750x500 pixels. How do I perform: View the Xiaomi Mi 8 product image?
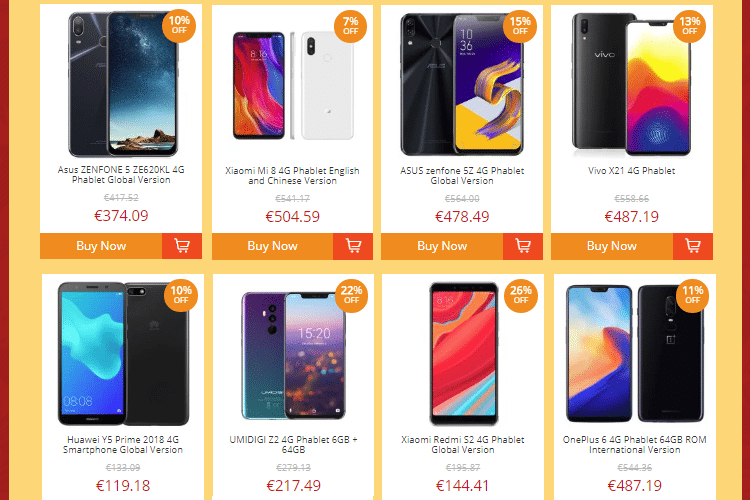pyautogui.click(x=293, y=86)
